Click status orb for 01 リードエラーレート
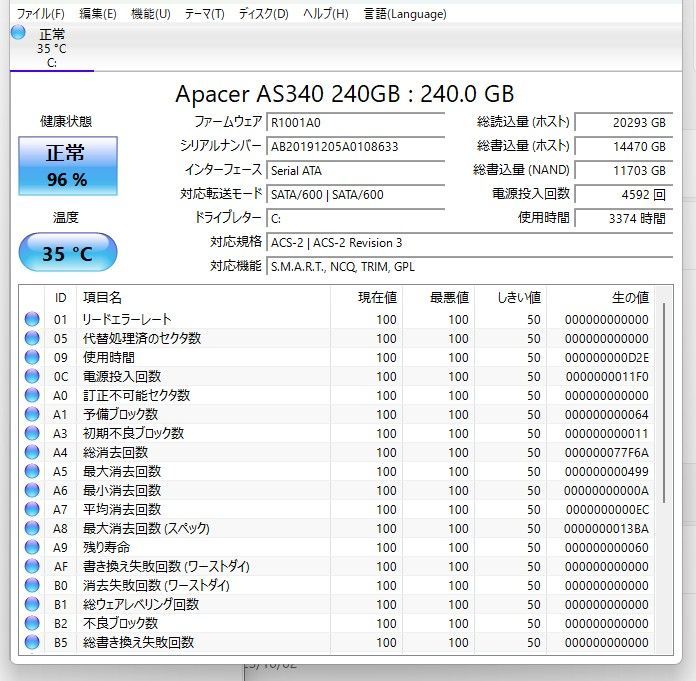This screenshot has height=681, width=696. point(32,319)
